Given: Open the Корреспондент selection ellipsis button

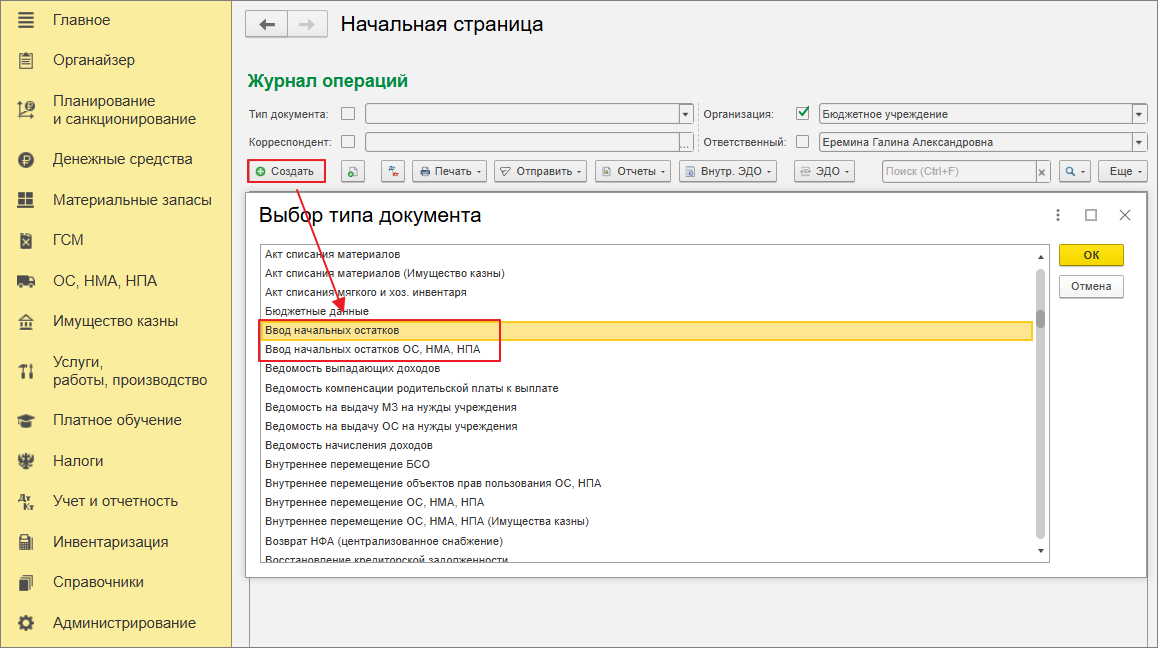Looking at the screenshot, I should click(685, 142).
